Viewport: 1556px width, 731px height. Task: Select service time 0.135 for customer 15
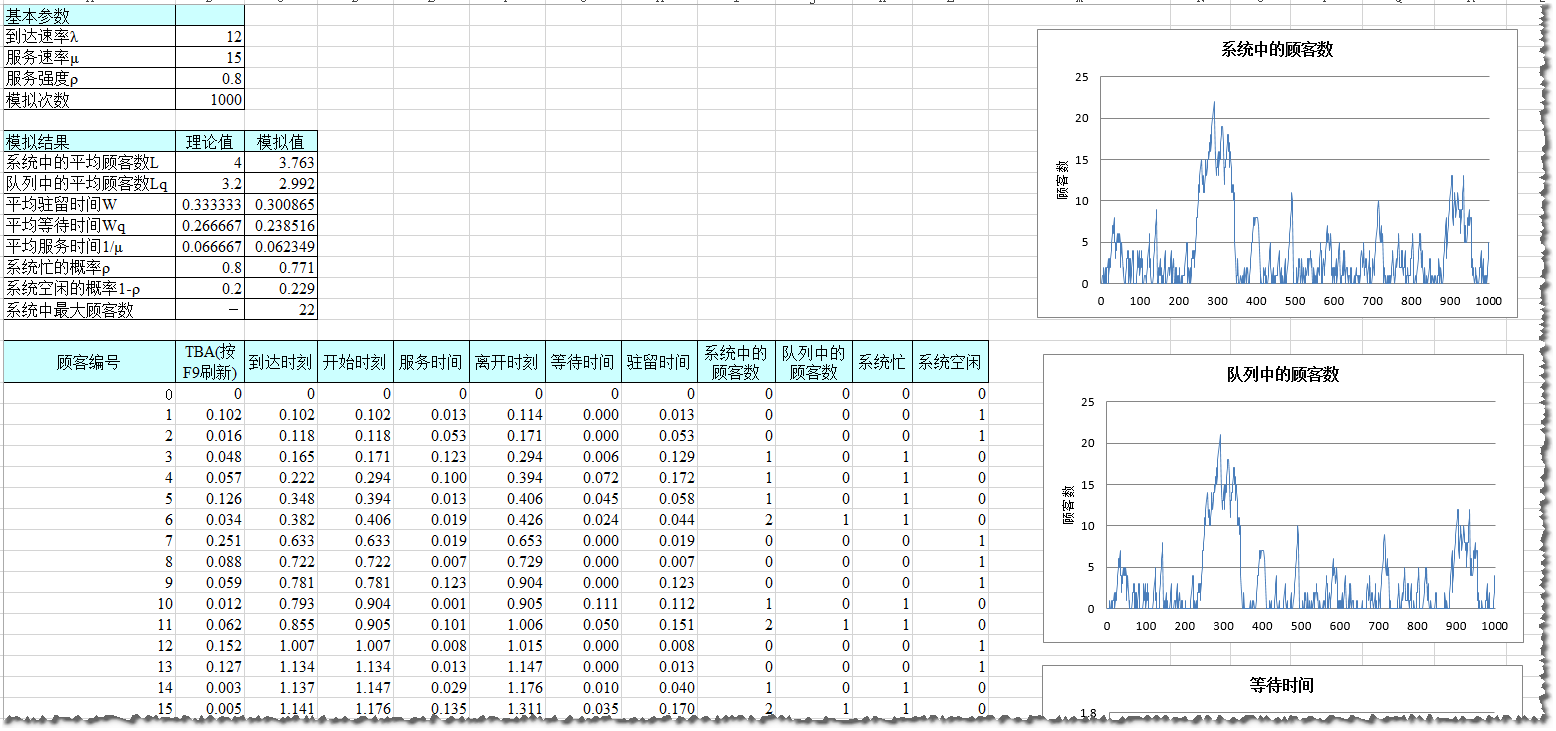click(431, 709)
